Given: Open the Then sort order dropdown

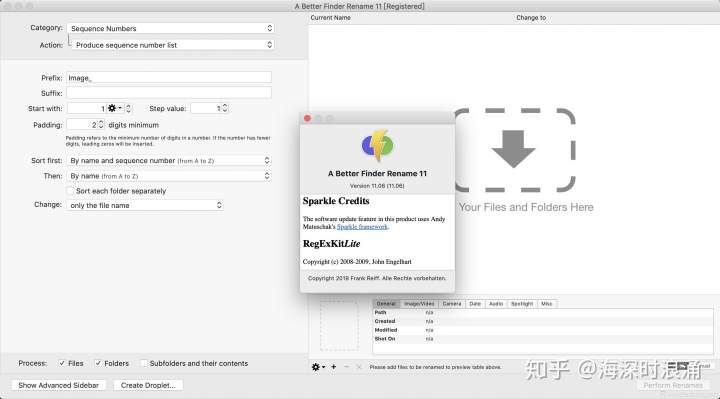Looking at the screenshot, I should pyautogui.click(x=169, y=176).
